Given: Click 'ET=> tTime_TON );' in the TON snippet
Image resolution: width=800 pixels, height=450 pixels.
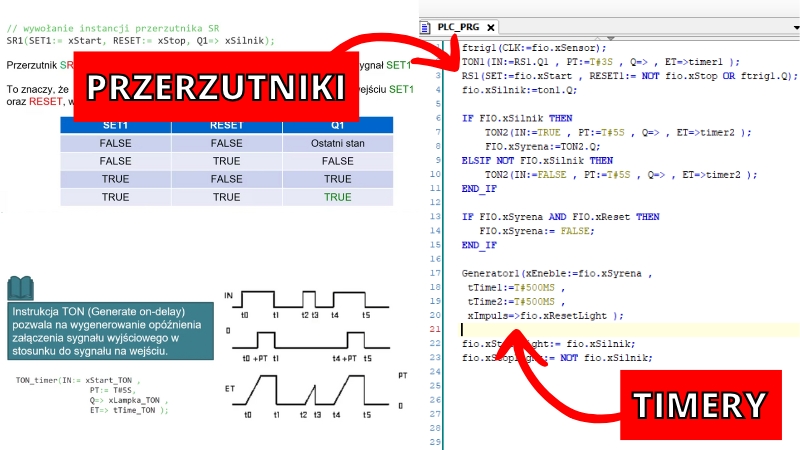Looking at the screenshot, I should (129, 410).
